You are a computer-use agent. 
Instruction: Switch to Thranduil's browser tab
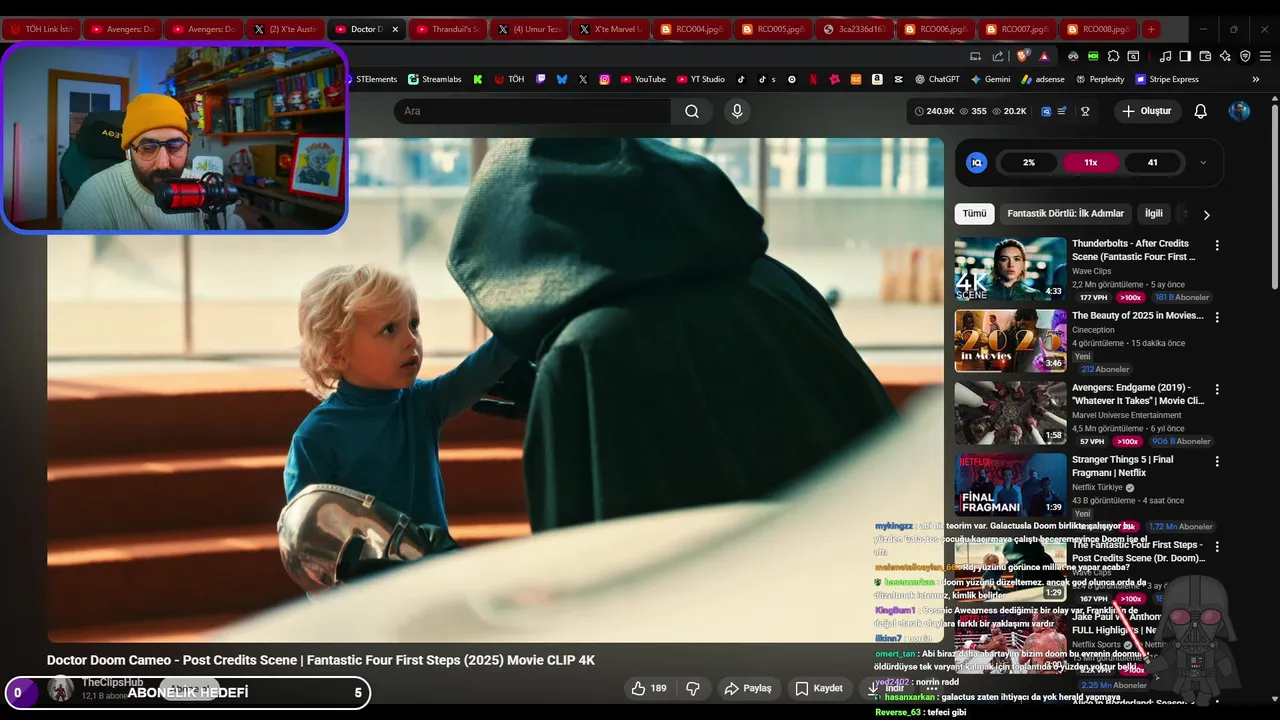tap(446, 29)
